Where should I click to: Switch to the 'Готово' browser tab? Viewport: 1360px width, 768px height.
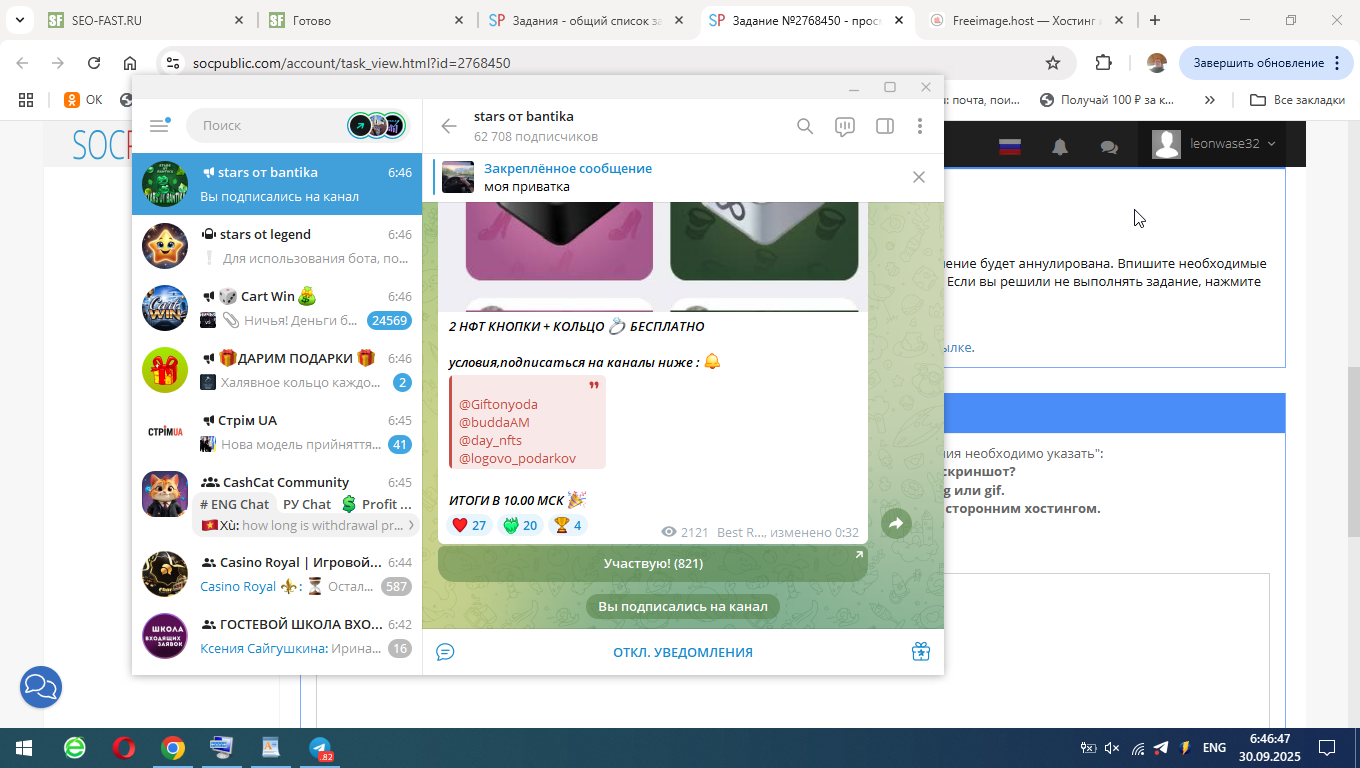pos(365,20)
